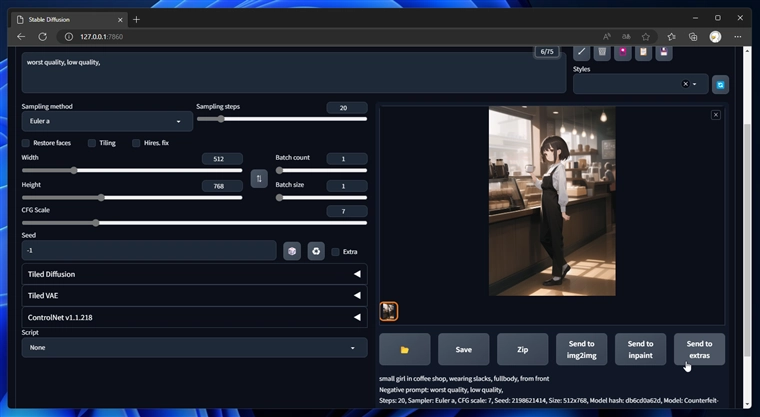Select the generated image thumbnail below preview

(x=389, y=311)
